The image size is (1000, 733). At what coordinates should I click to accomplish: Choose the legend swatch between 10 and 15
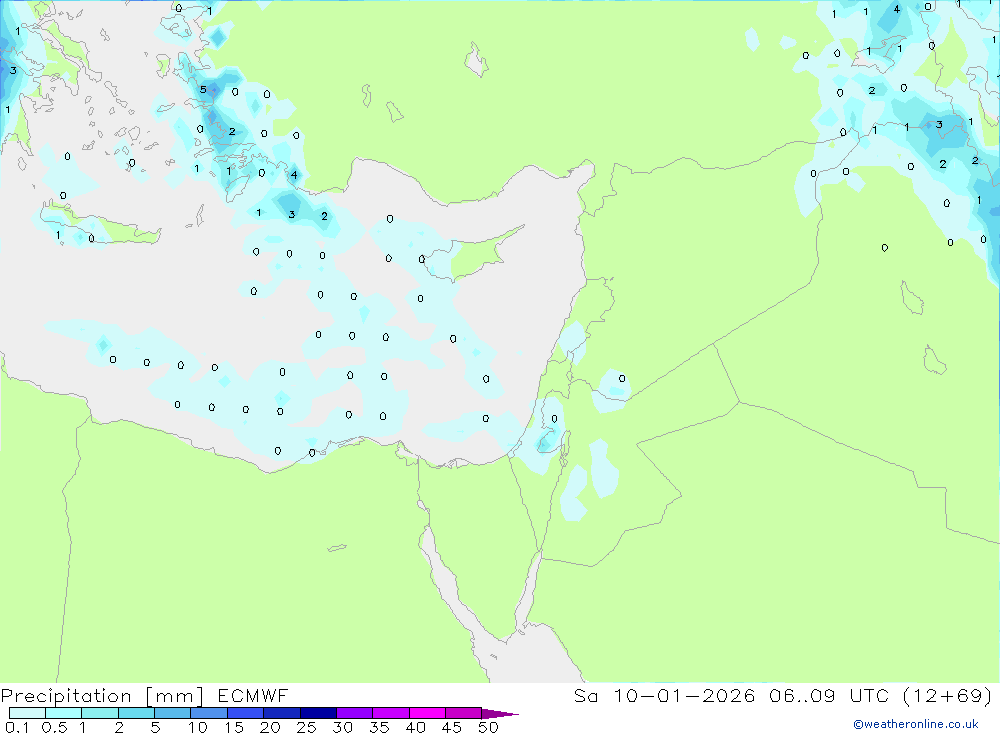pyautogui.click(x=209, y=713)
